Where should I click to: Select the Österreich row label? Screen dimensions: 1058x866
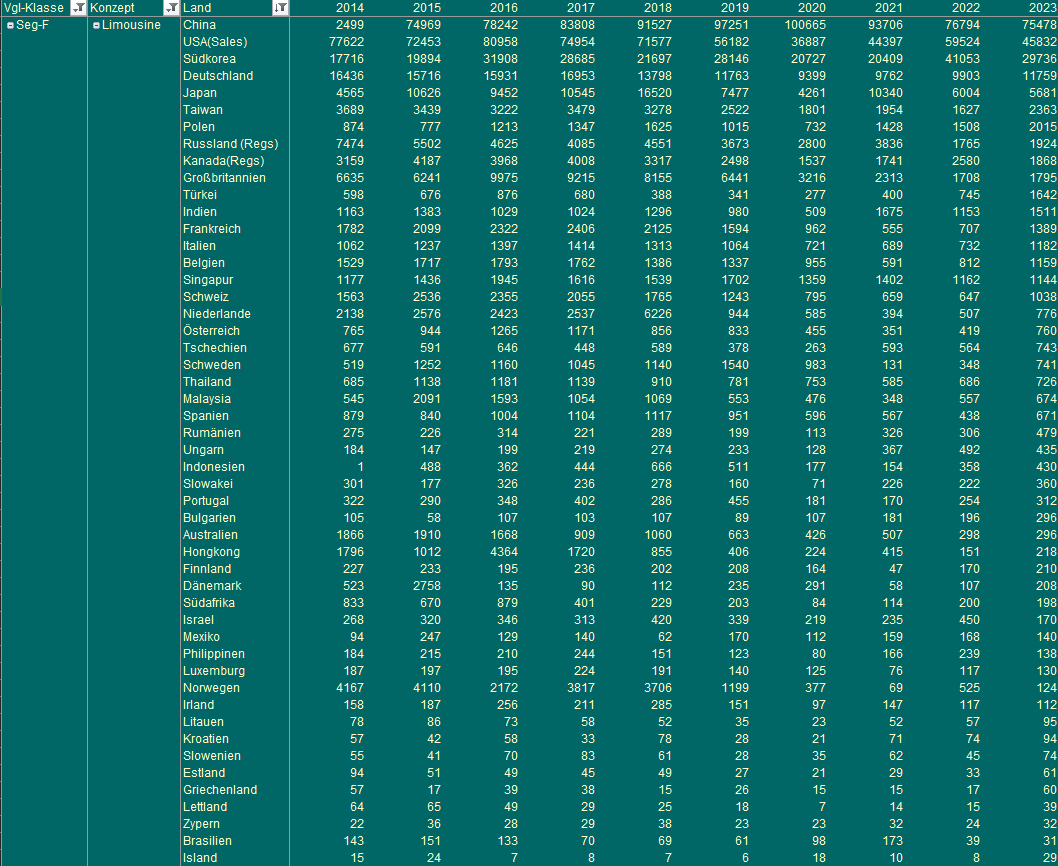coord(211,331)
